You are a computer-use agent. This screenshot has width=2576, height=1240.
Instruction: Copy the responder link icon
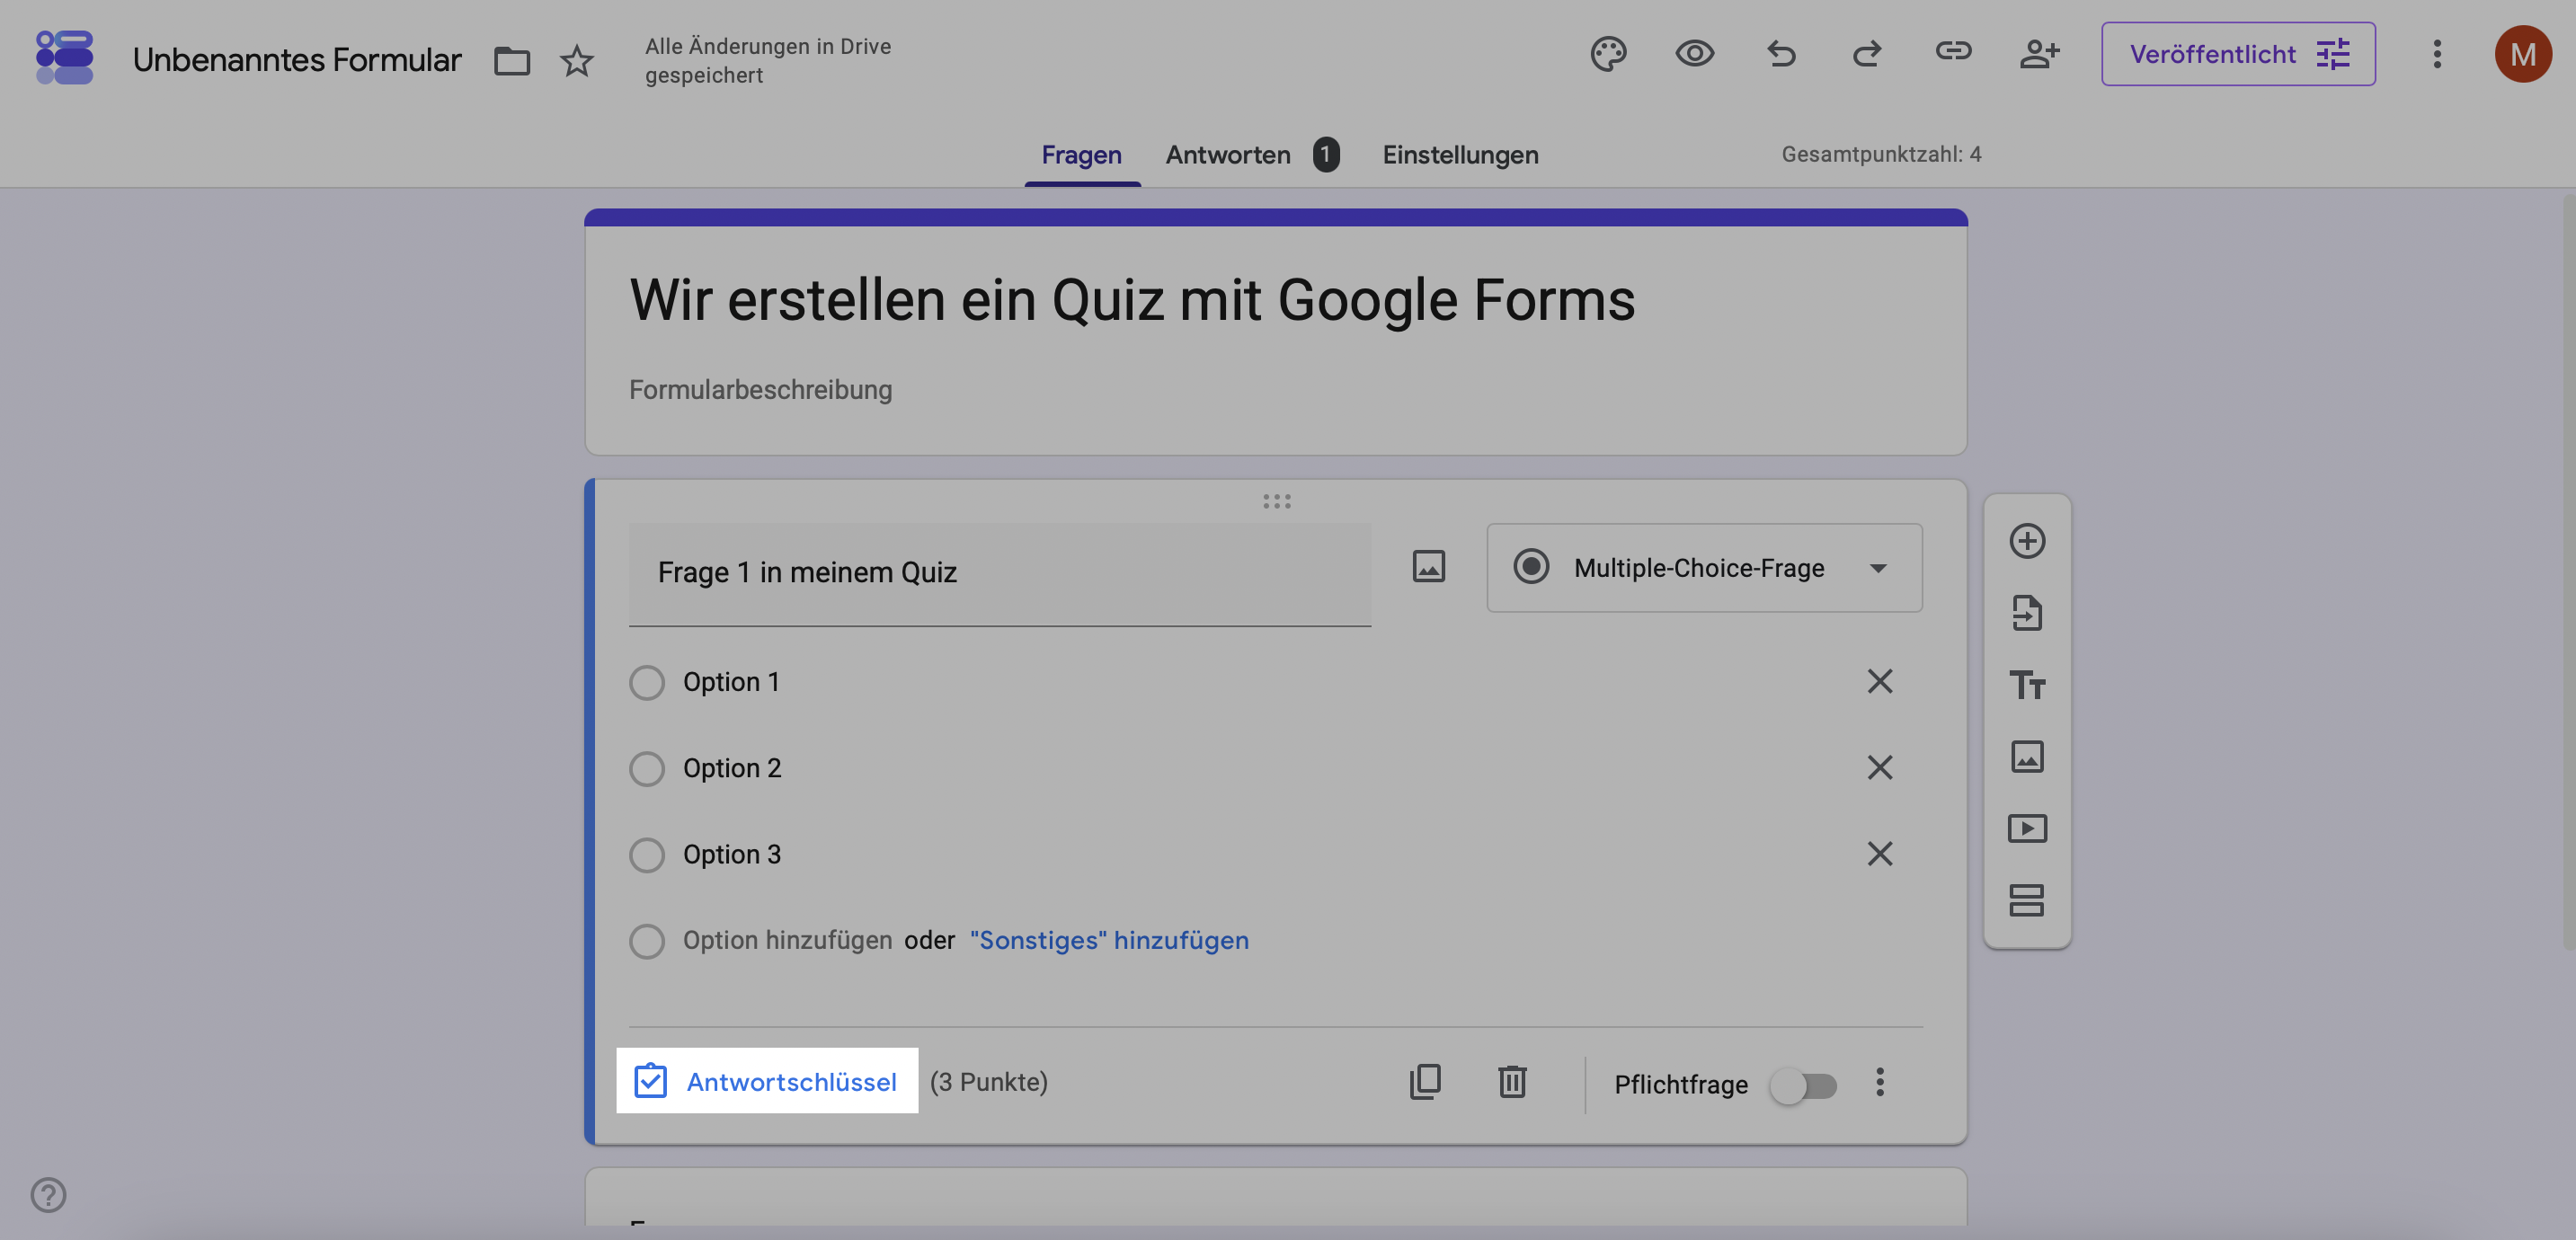(x=1953, y=51)
